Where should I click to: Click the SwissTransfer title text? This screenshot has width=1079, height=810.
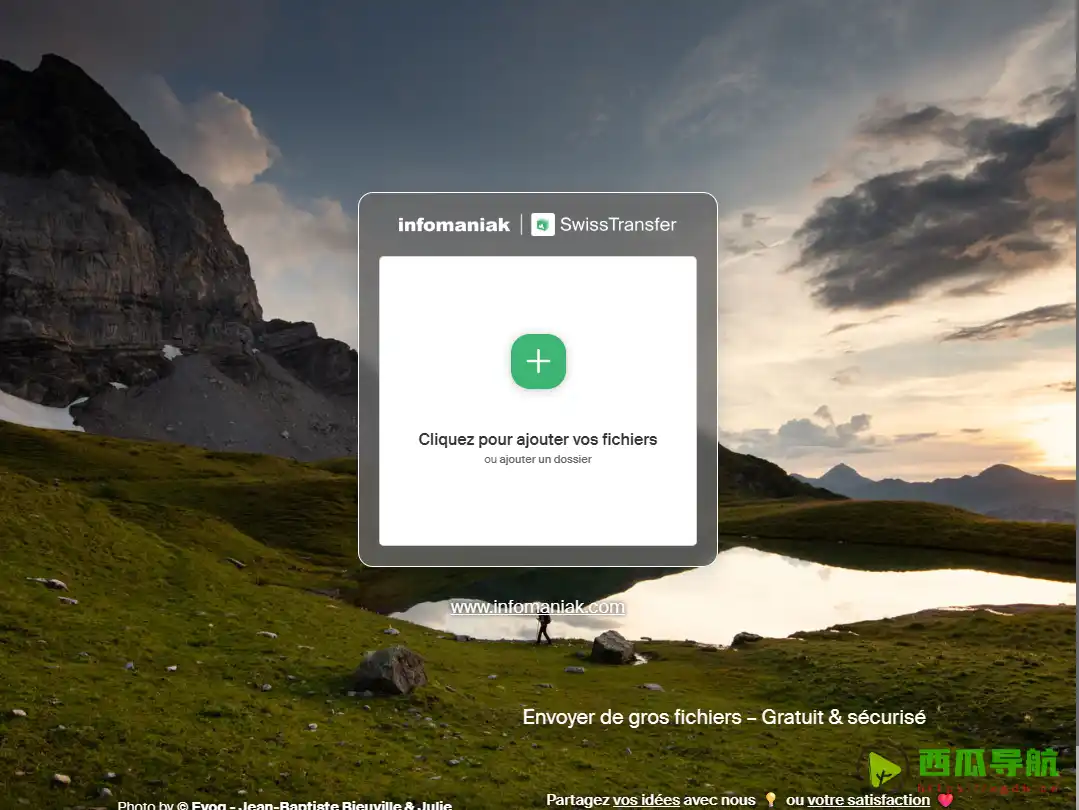618,224
